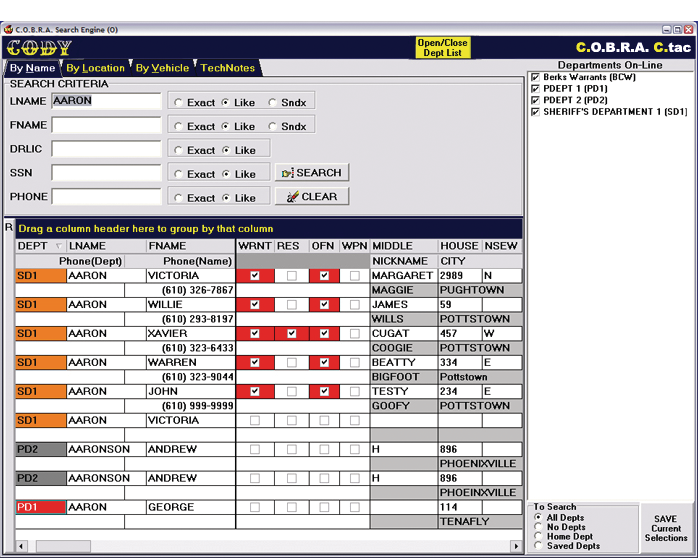This screenshot has width=698, height=558.
Task: Click the right arrow of the horizontal scrollbar
Action: [516, 546]
